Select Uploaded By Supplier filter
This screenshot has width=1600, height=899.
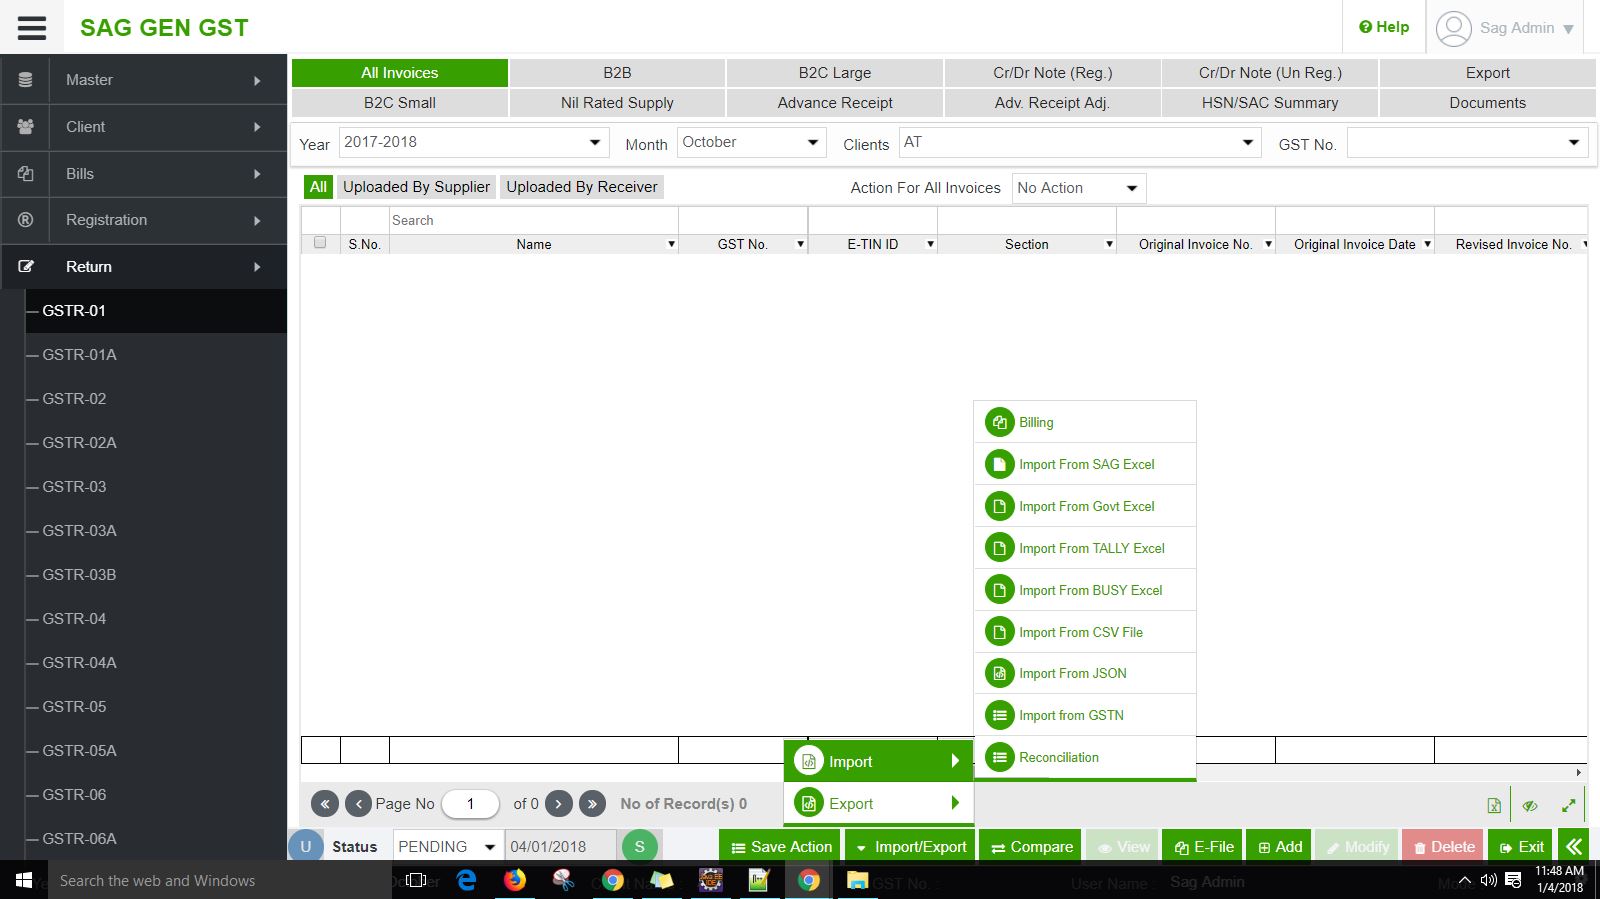pyautogui.click(x=416, y=187)
